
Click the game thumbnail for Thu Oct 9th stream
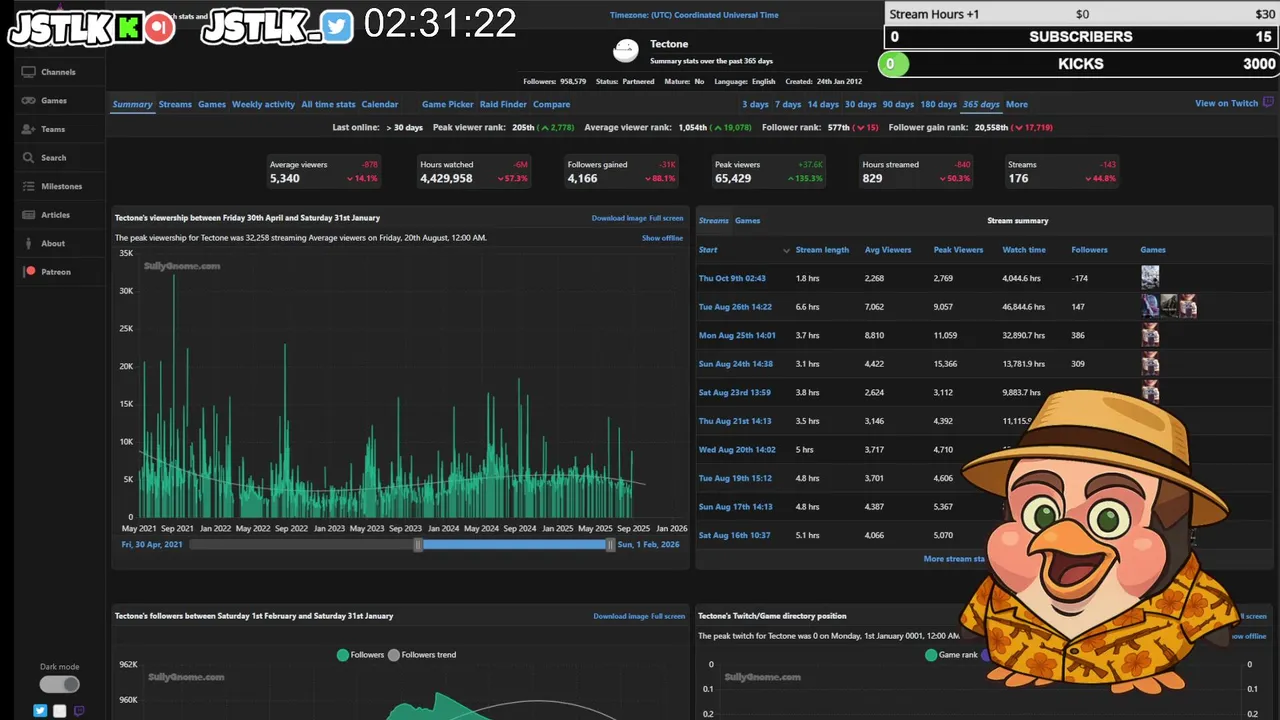1150,277
